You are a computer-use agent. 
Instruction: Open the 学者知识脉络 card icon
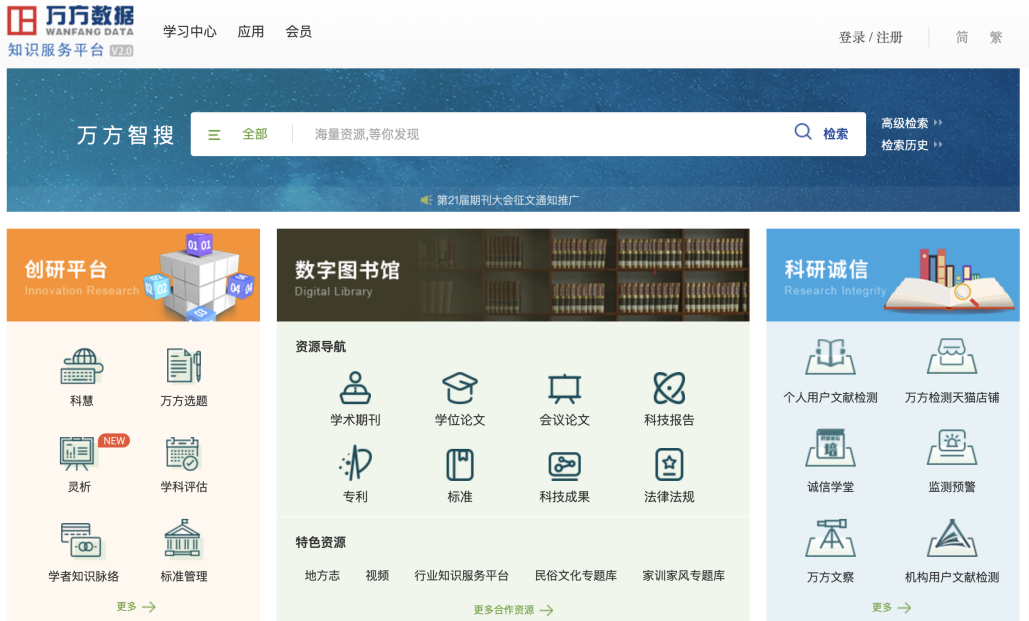pos(83,540)
